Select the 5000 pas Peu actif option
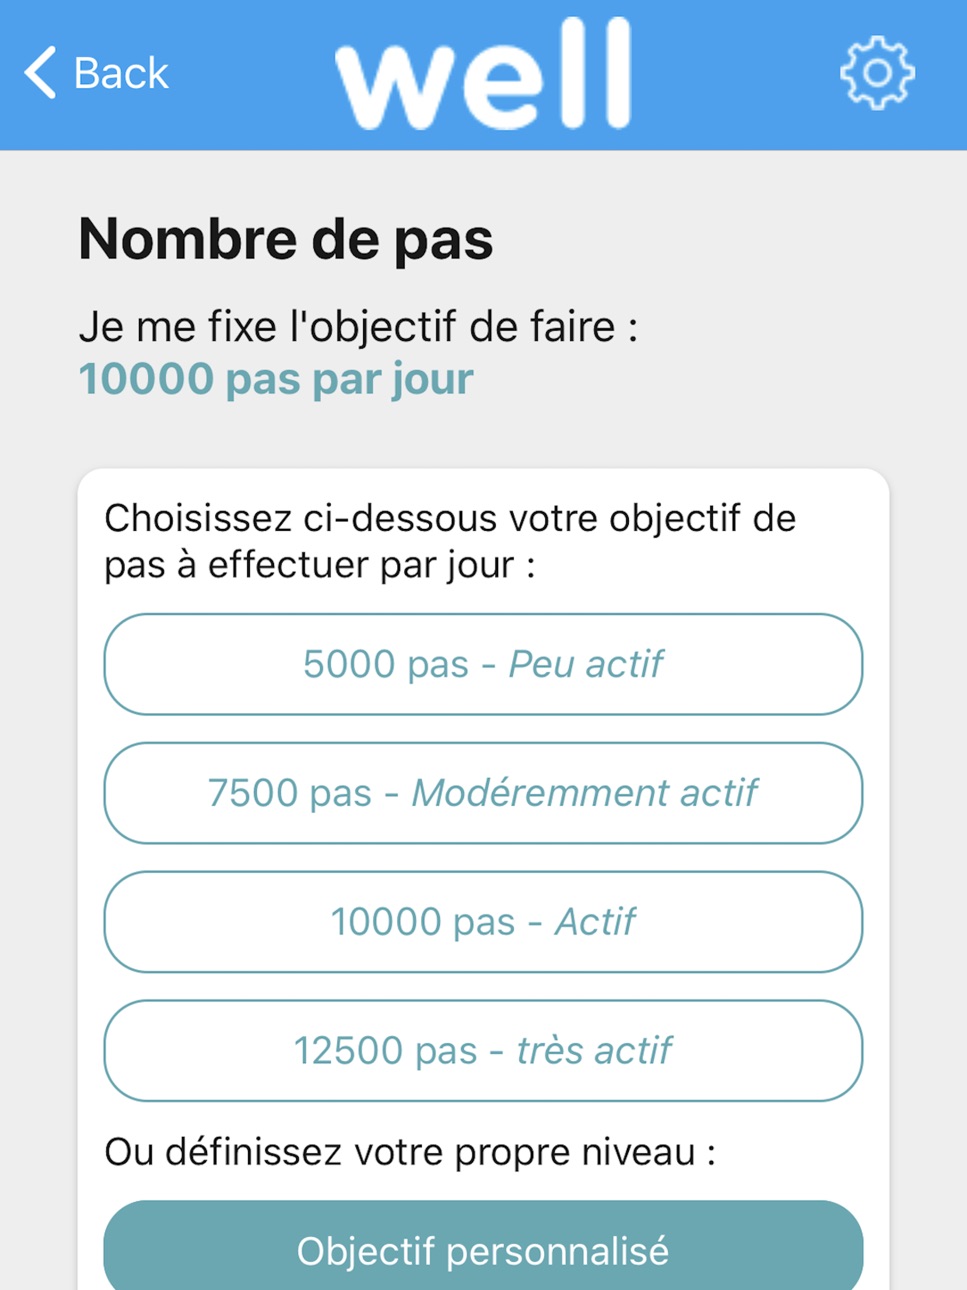967x1290 pixels. tap(483, 664)
